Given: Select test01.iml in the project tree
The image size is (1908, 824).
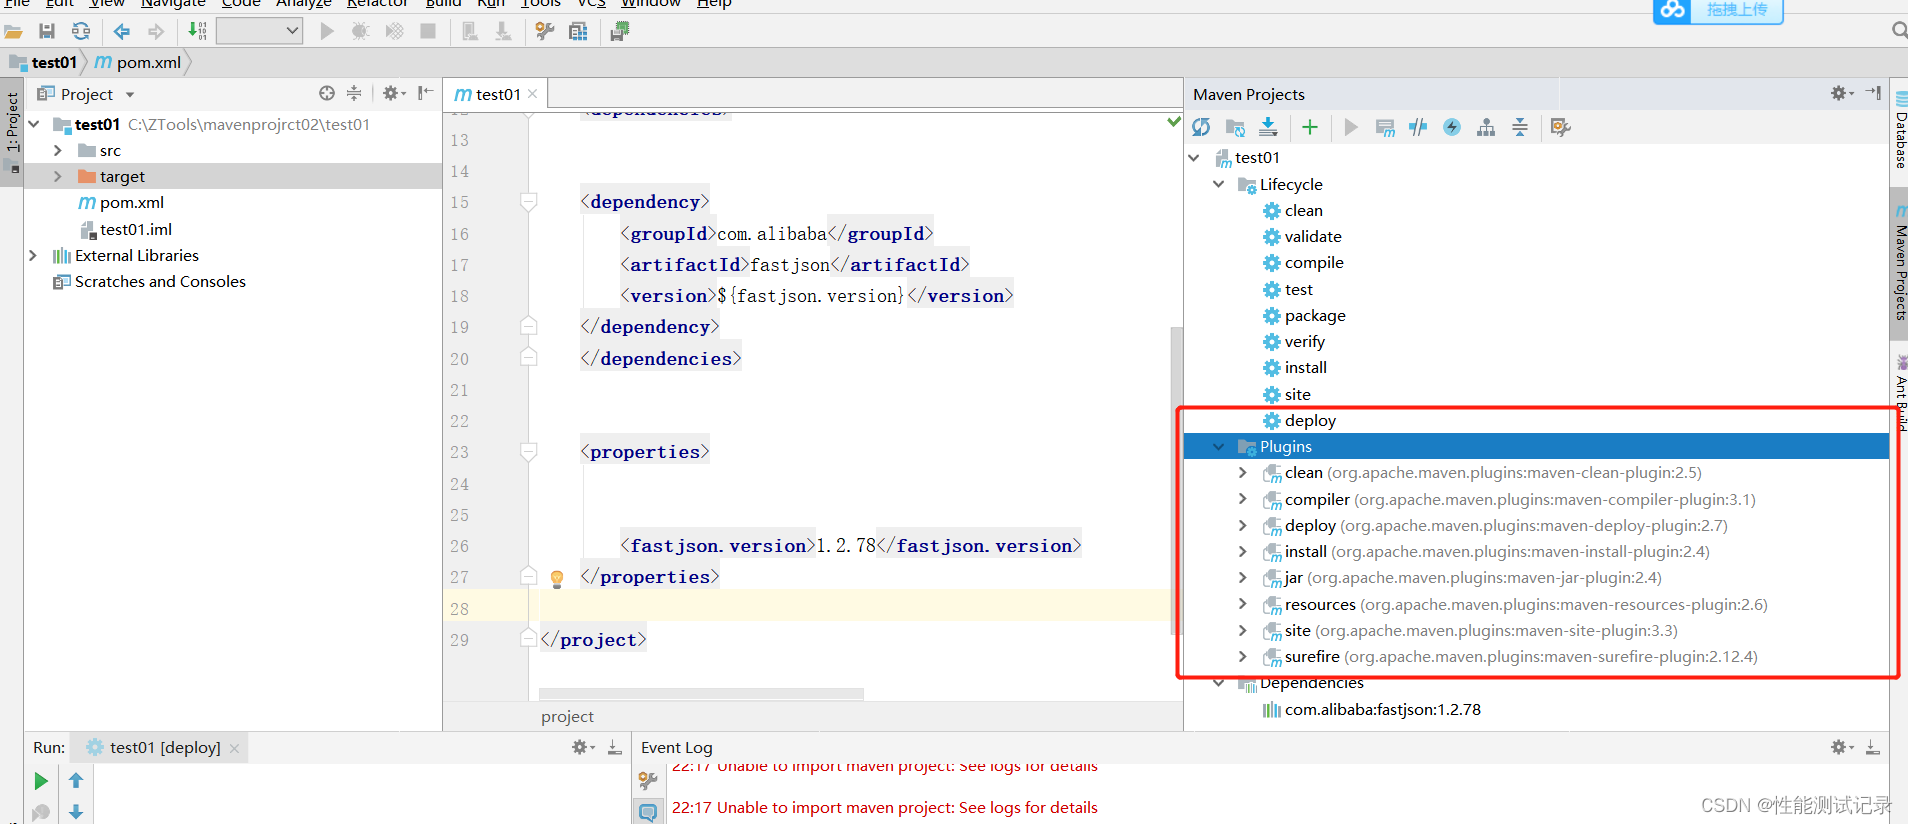Looking at the screenshot, I should [x=136, y=229].
